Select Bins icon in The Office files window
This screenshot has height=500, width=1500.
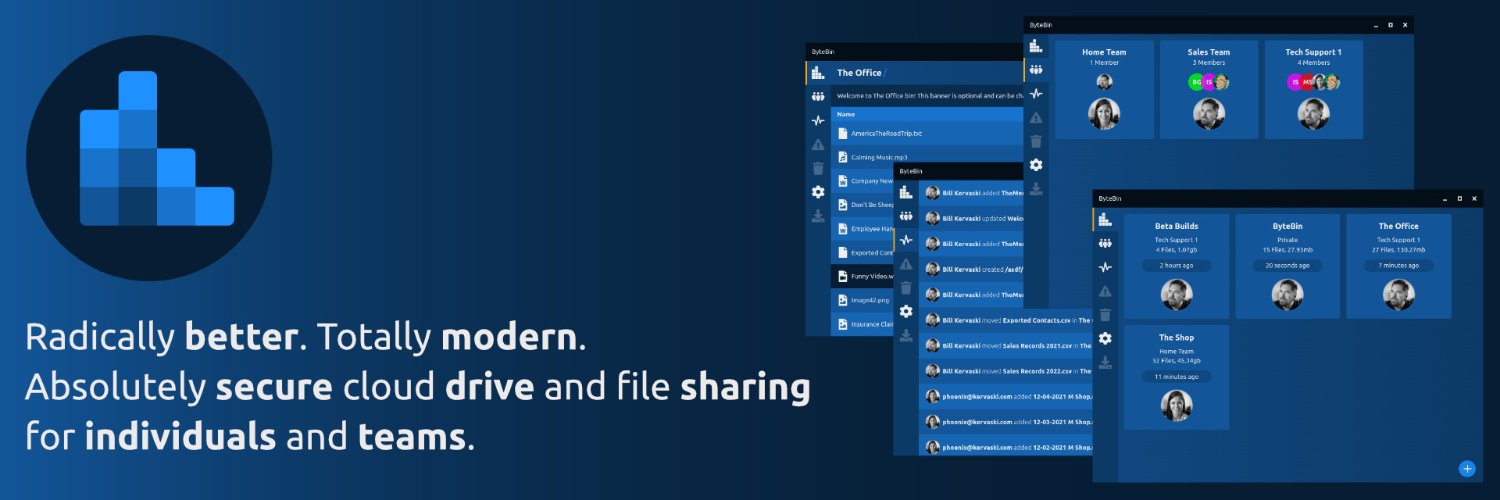point(818,72)
